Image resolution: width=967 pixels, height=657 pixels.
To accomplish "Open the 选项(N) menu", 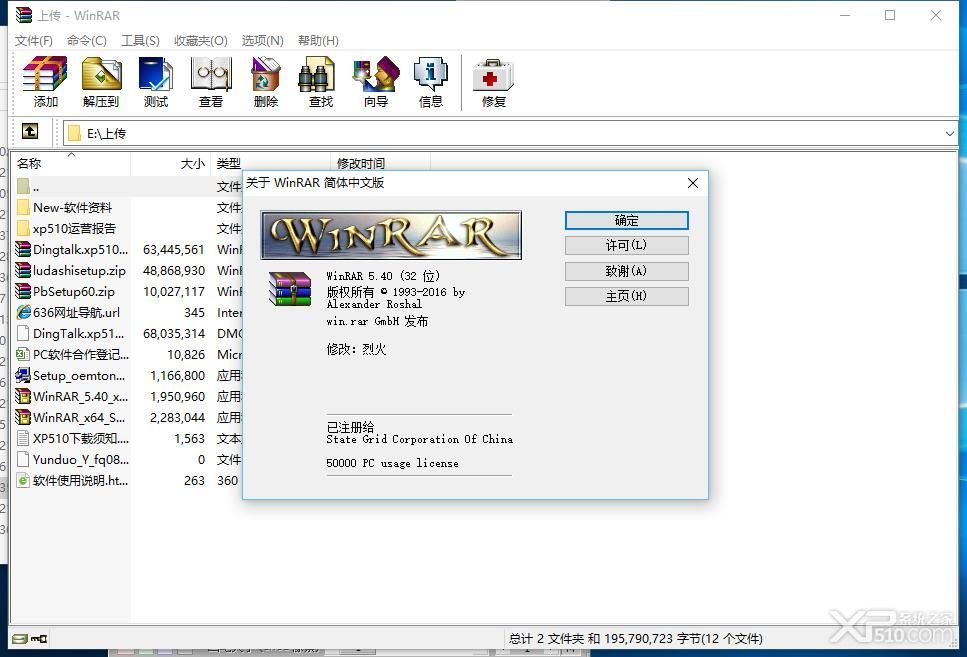I will (x=262, y=41).
